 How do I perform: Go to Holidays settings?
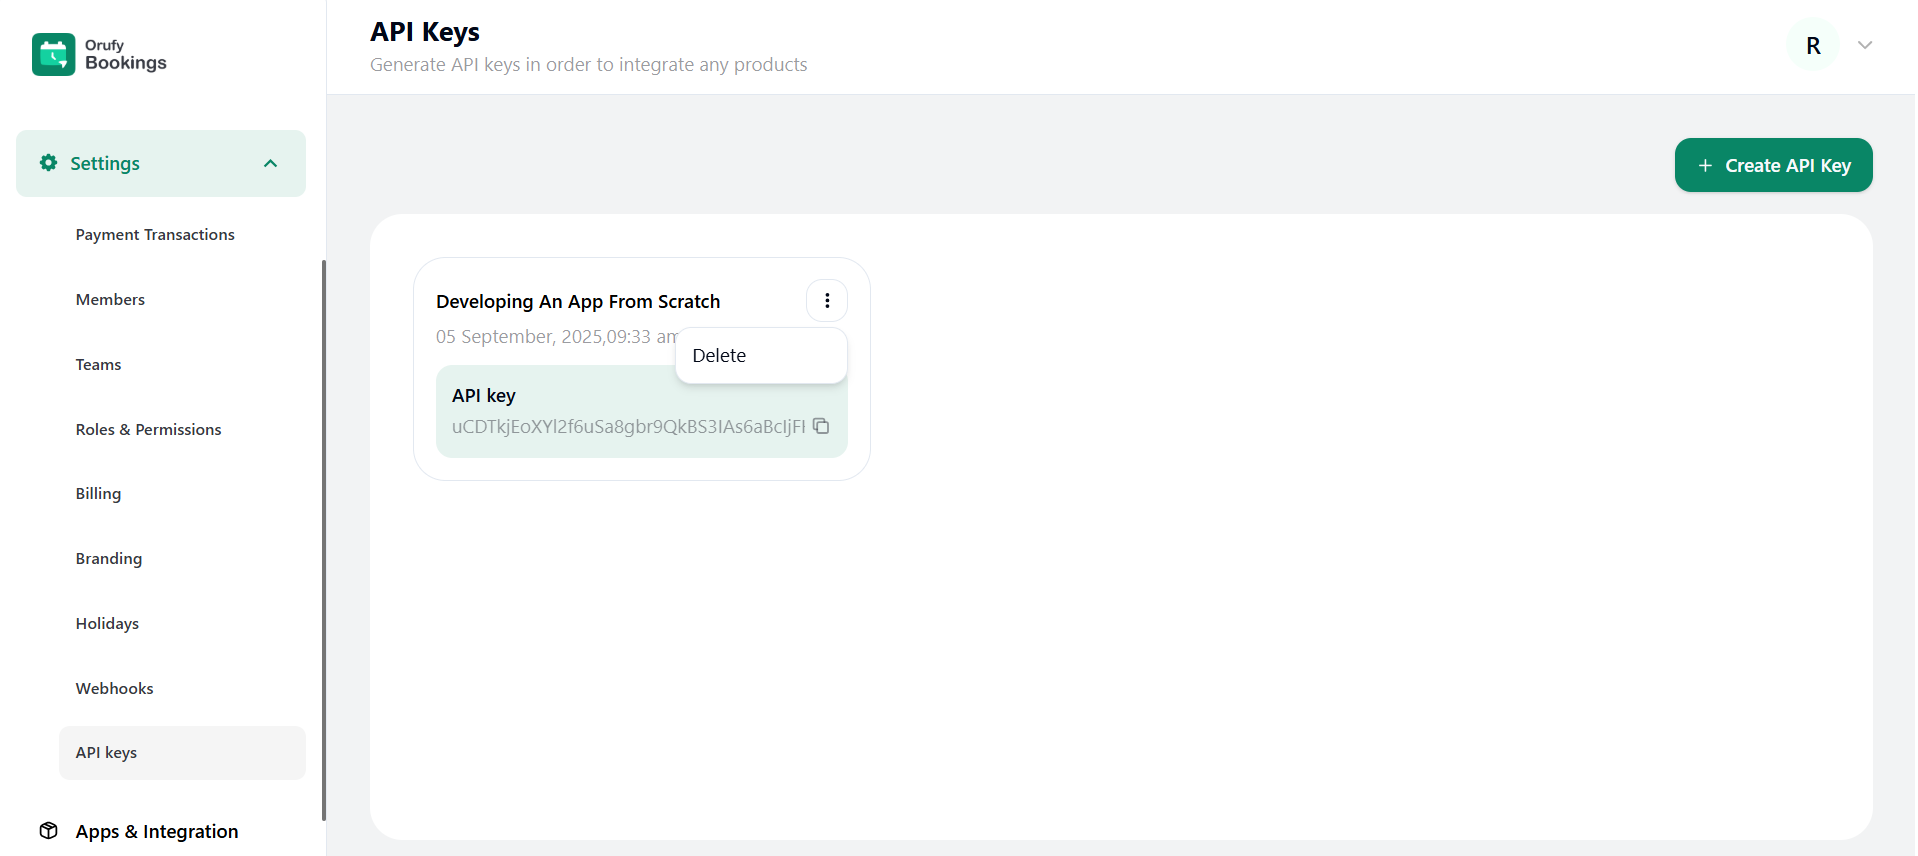click(107, 624)
